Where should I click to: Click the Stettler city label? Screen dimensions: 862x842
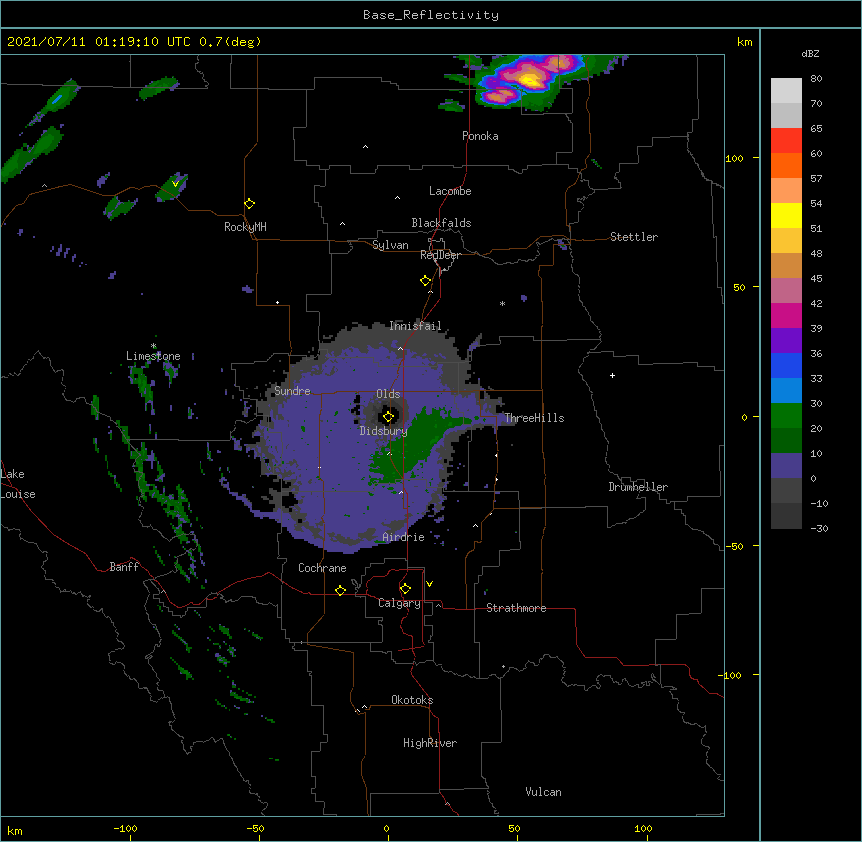634,237
